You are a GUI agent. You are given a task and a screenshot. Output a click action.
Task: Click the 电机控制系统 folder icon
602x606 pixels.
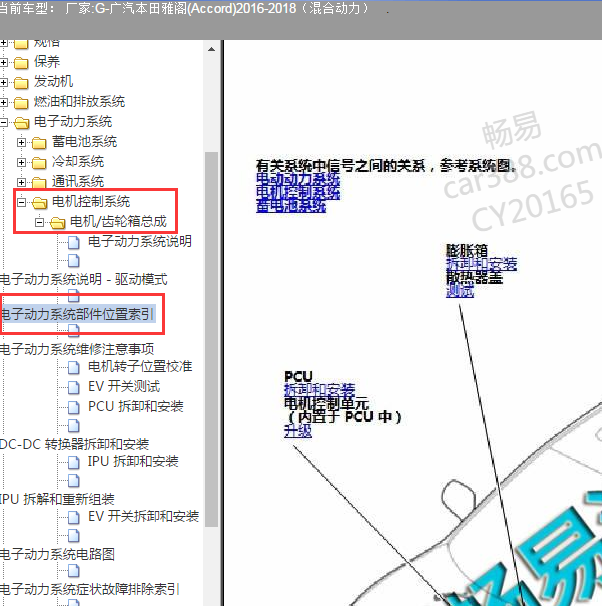tap(39, 202)
